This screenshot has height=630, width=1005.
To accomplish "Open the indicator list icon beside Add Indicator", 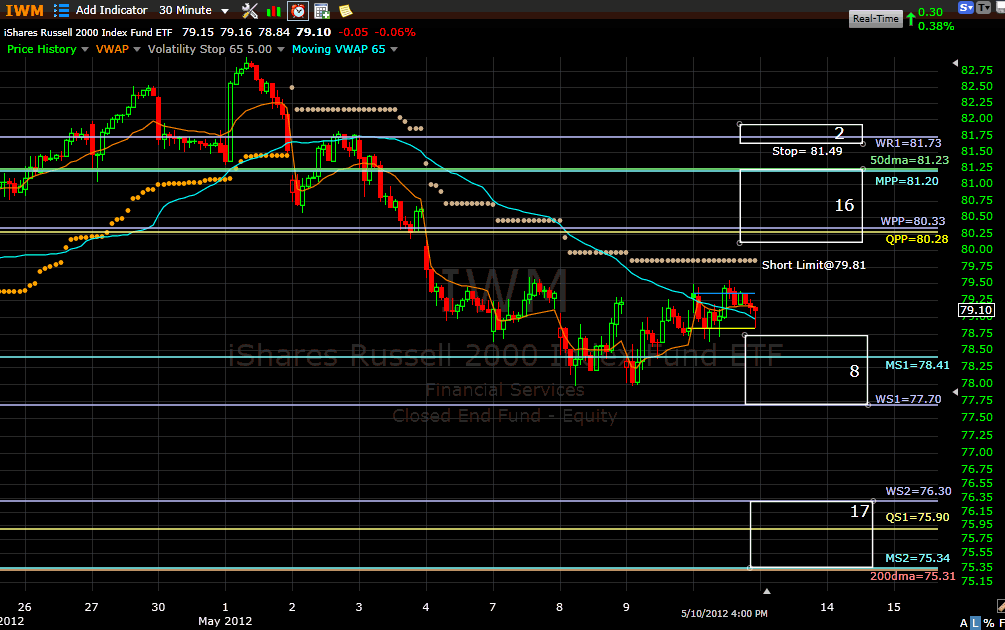I will (x=61, y=10).
